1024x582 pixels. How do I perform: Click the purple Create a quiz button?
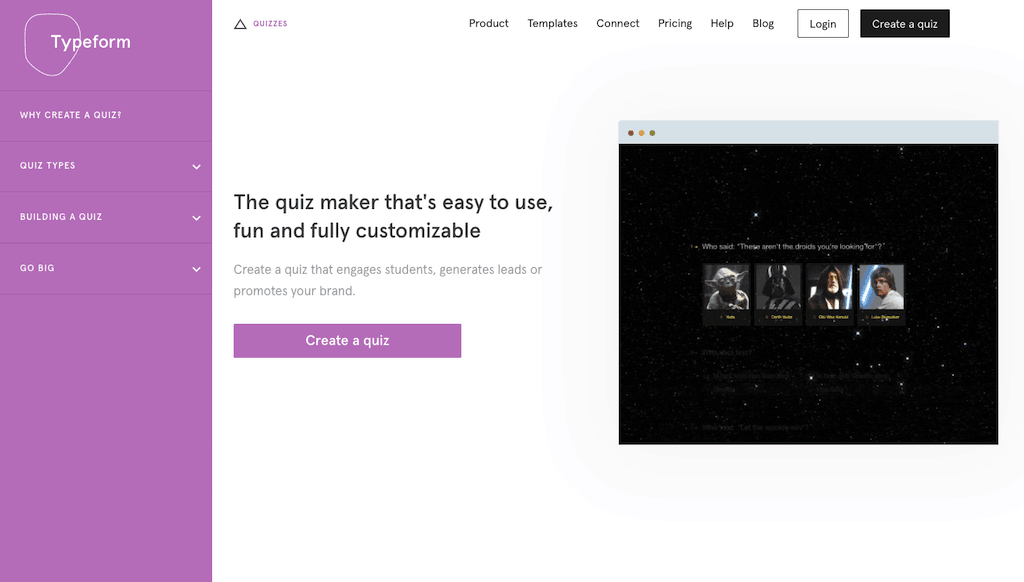tap(347, 340)
